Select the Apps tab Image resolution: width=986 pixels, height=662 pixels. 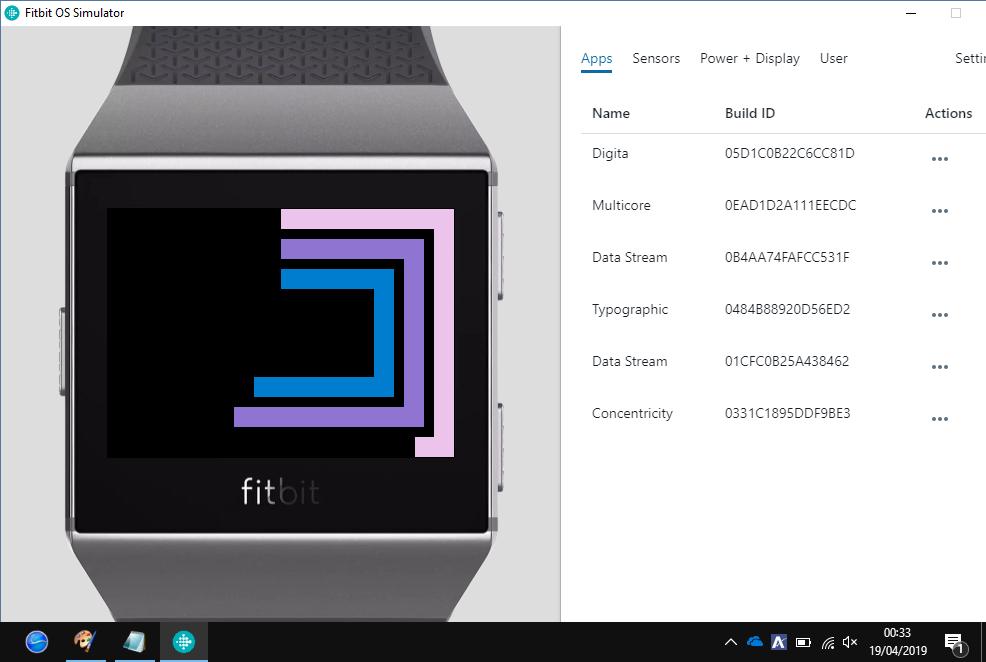pyautogui.click(x=596, y=58)
